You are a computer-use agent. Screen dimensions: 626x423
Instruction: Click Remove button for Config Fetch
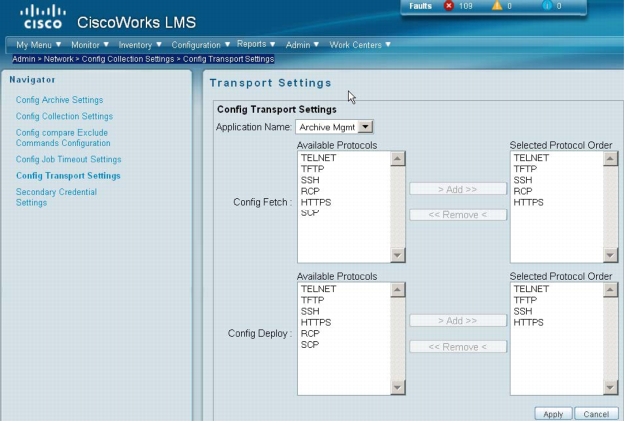click(x=458, y=215)
